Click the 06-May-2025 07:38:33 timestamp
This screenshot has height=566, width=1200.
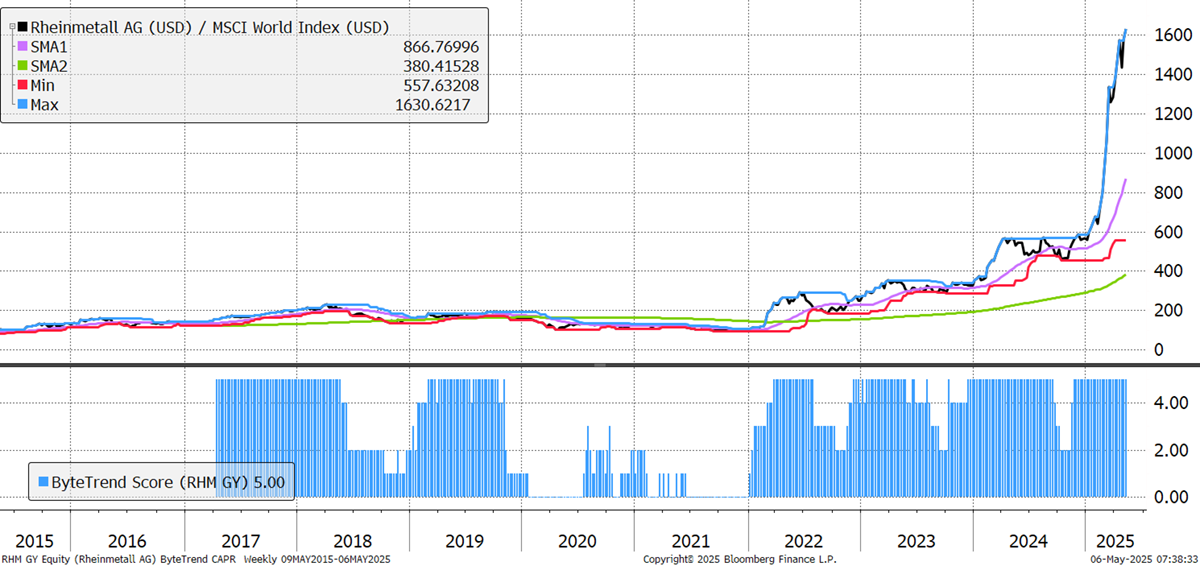(x=1142, y=559)
